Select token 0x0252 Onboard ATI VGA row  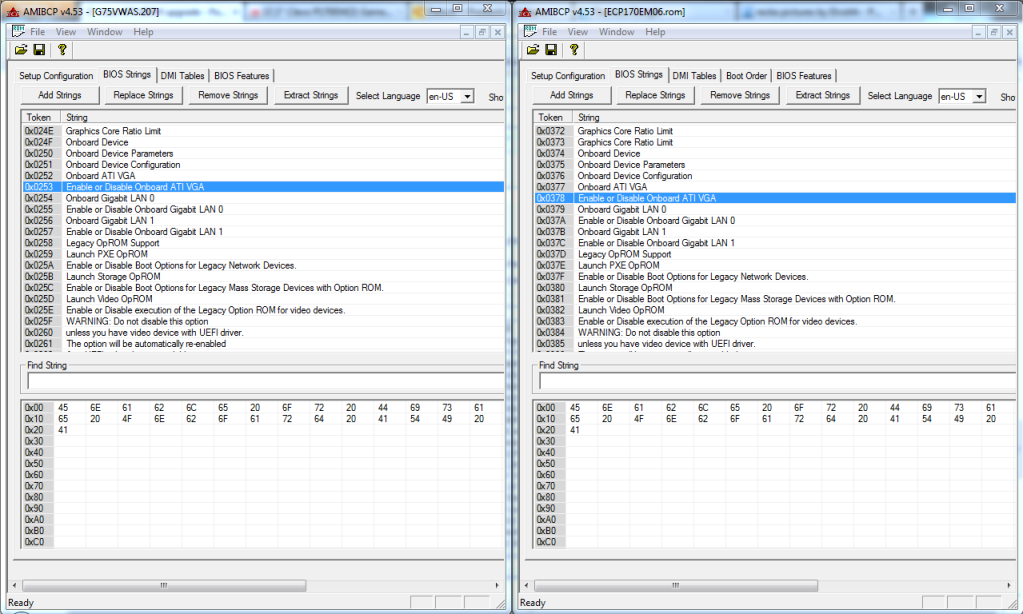[263, 176]
